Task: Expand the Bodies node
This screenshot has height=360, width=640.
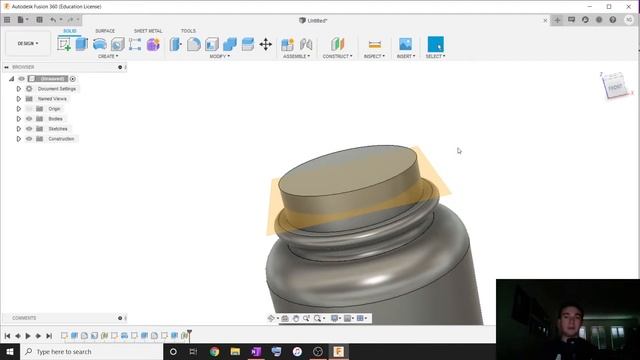Action: [x=18, y=119]
